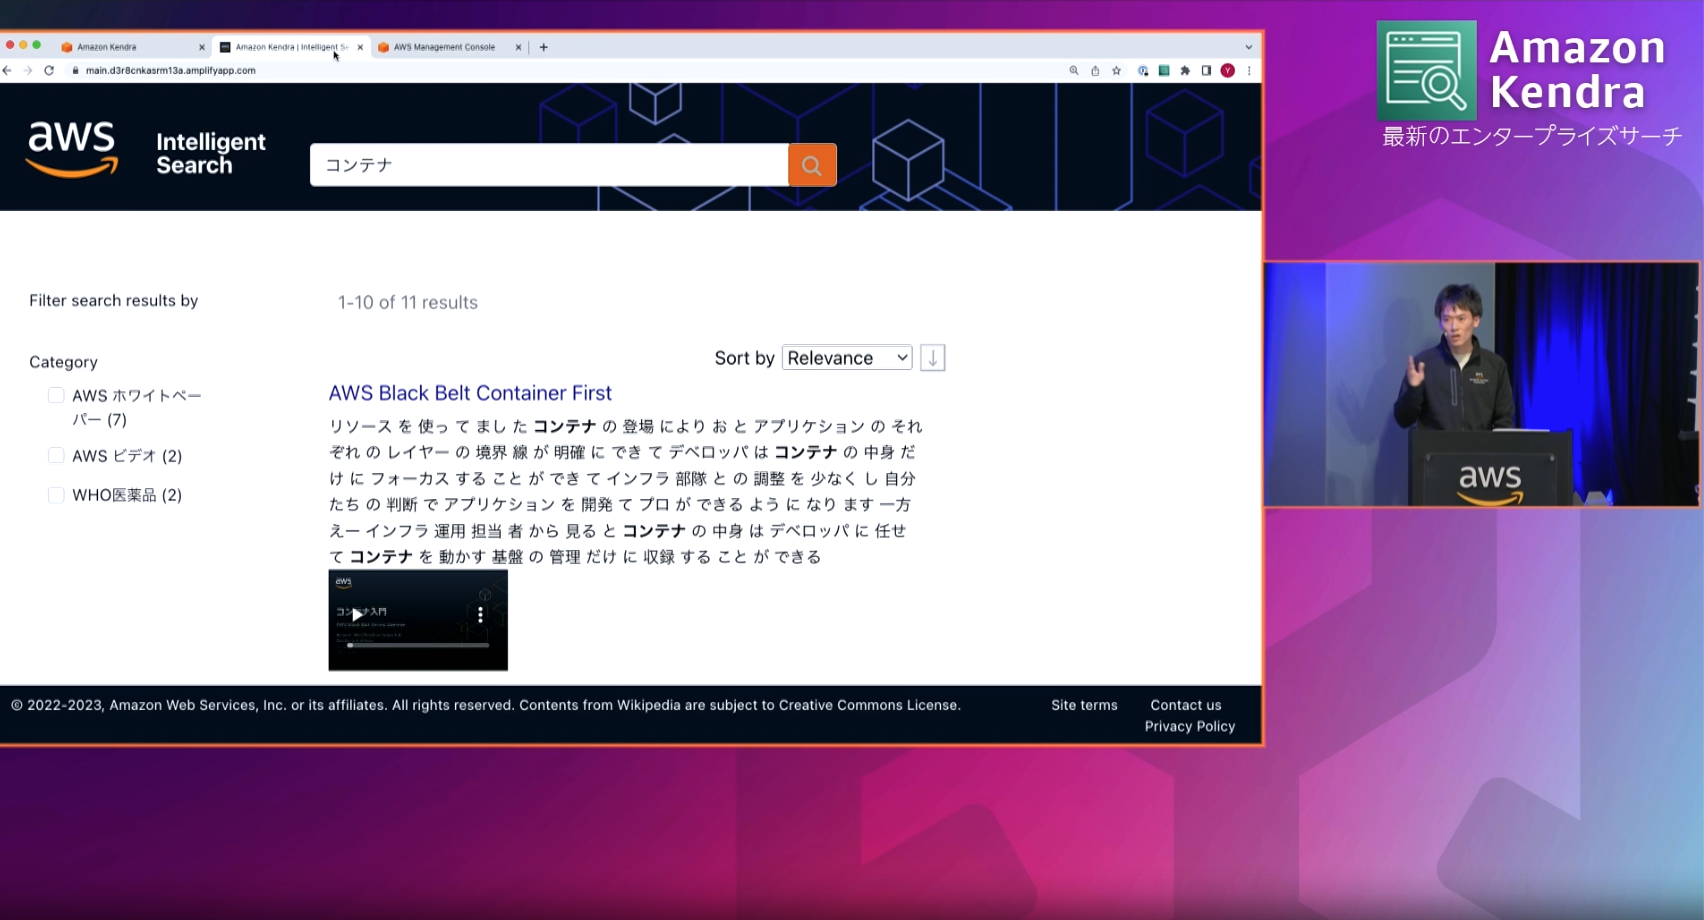Open the red Y profile avatar
The image size is (1704, 920).
[x=1228, y=71]
